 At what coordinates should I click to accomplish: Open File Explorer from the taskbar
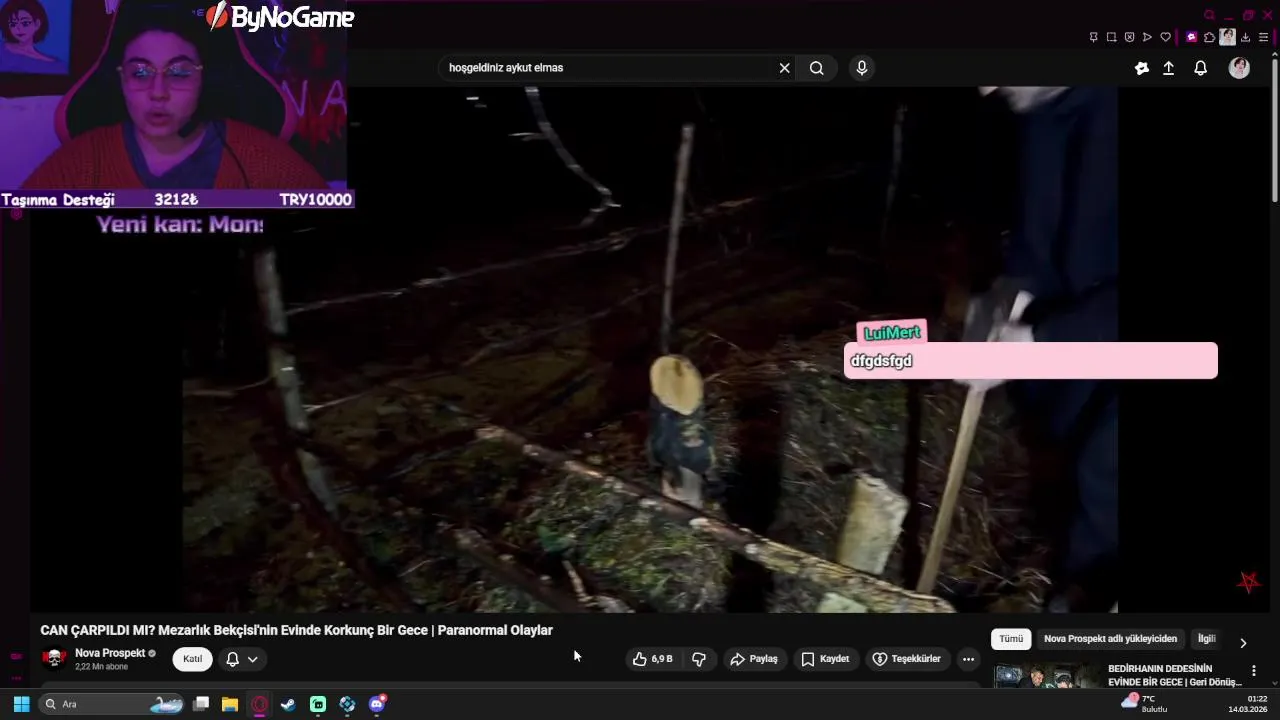click(230, 704)
